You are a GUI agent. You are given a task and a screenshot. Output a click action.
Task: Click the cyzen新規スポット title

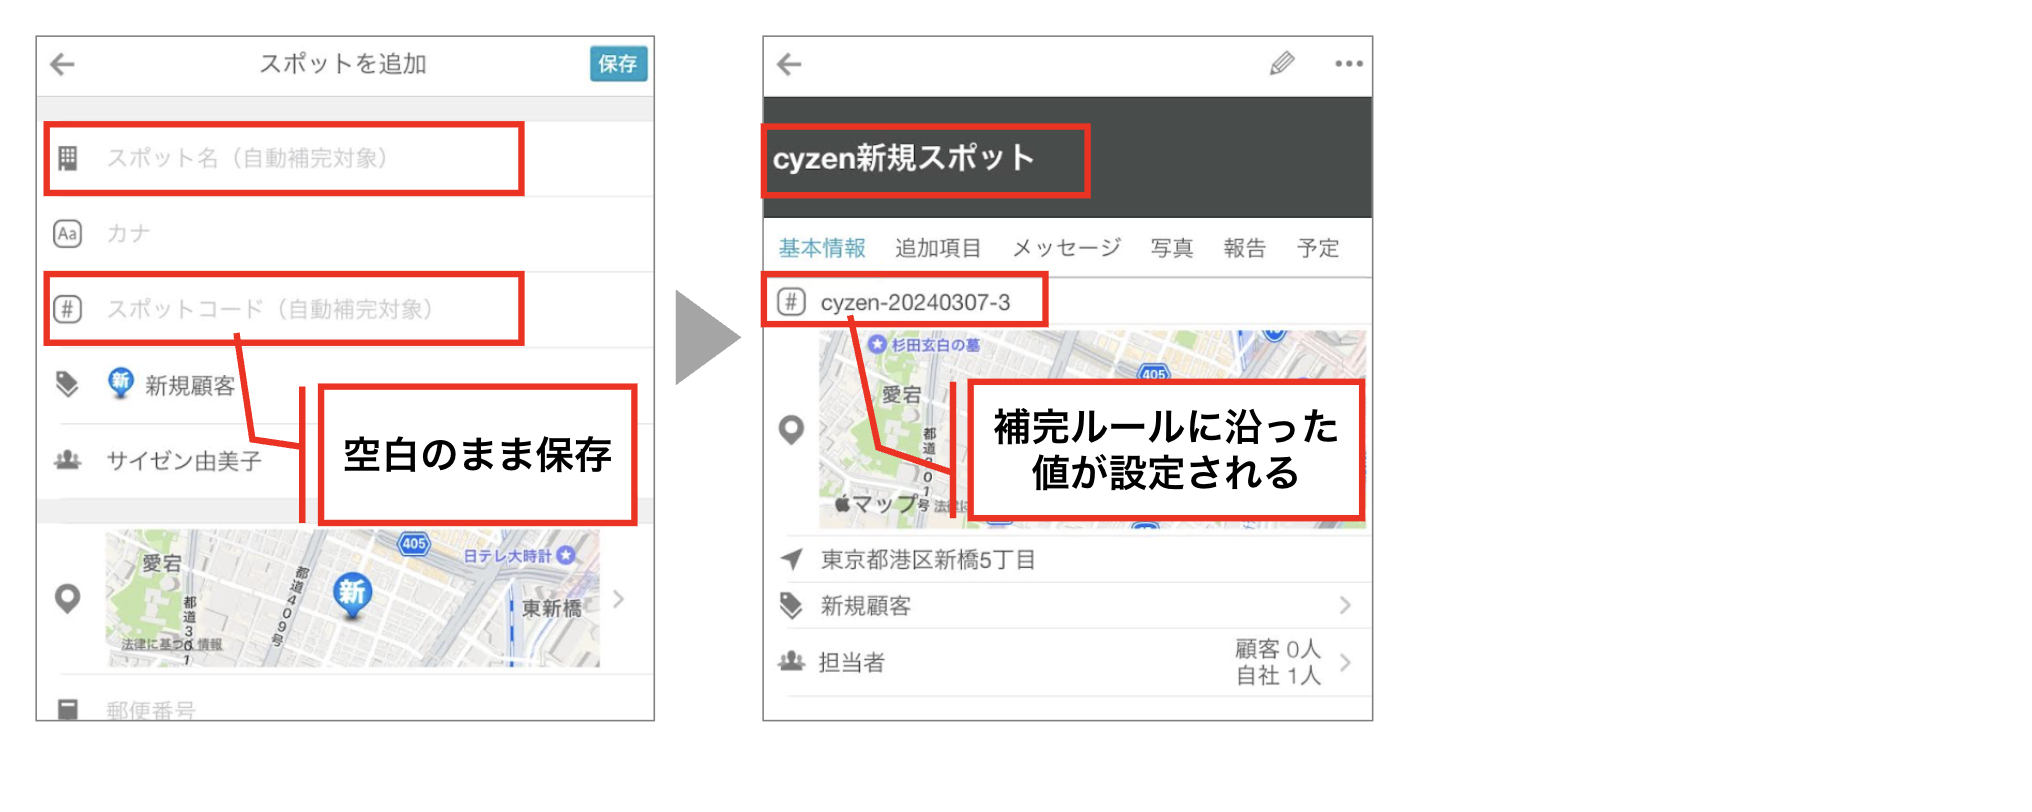[x=903, y=158]
